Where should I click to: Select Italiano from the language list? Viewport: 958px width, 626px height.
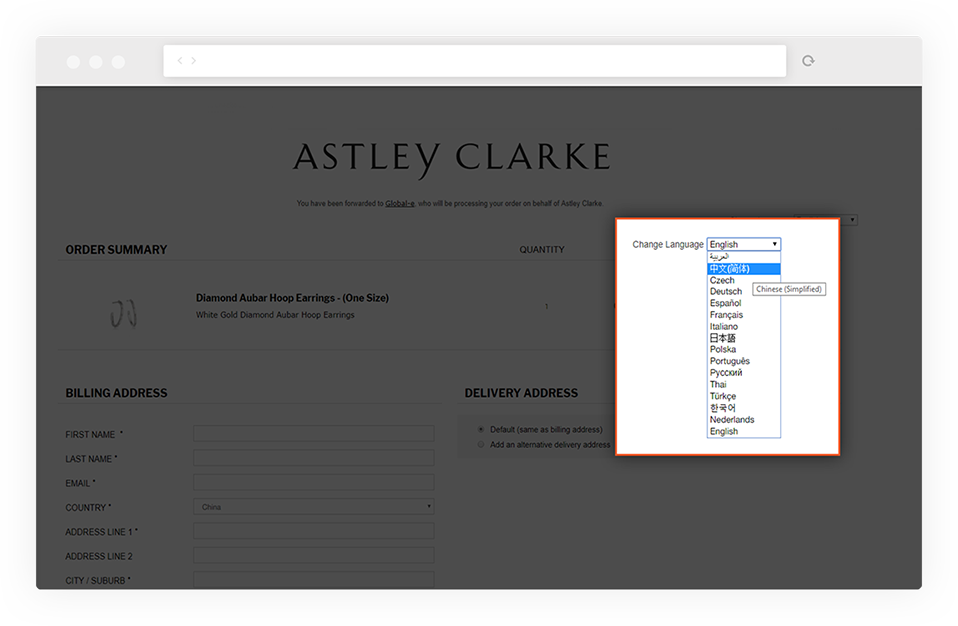coord(744,327)
